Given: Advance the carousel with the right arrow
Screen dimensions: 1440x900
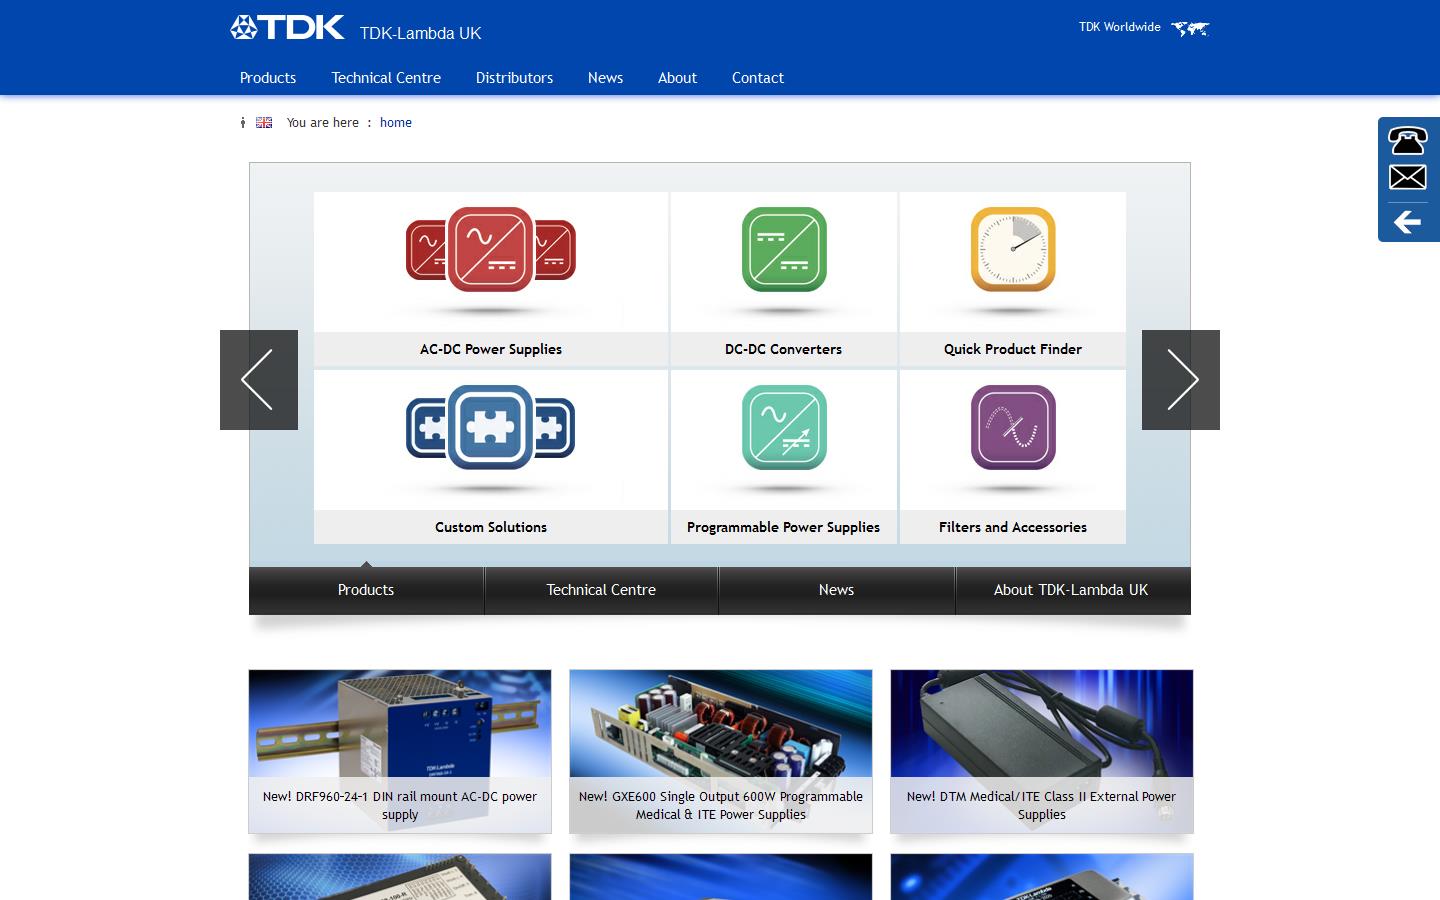Looking at the screenshot, I should click(x=1181, y=380).
